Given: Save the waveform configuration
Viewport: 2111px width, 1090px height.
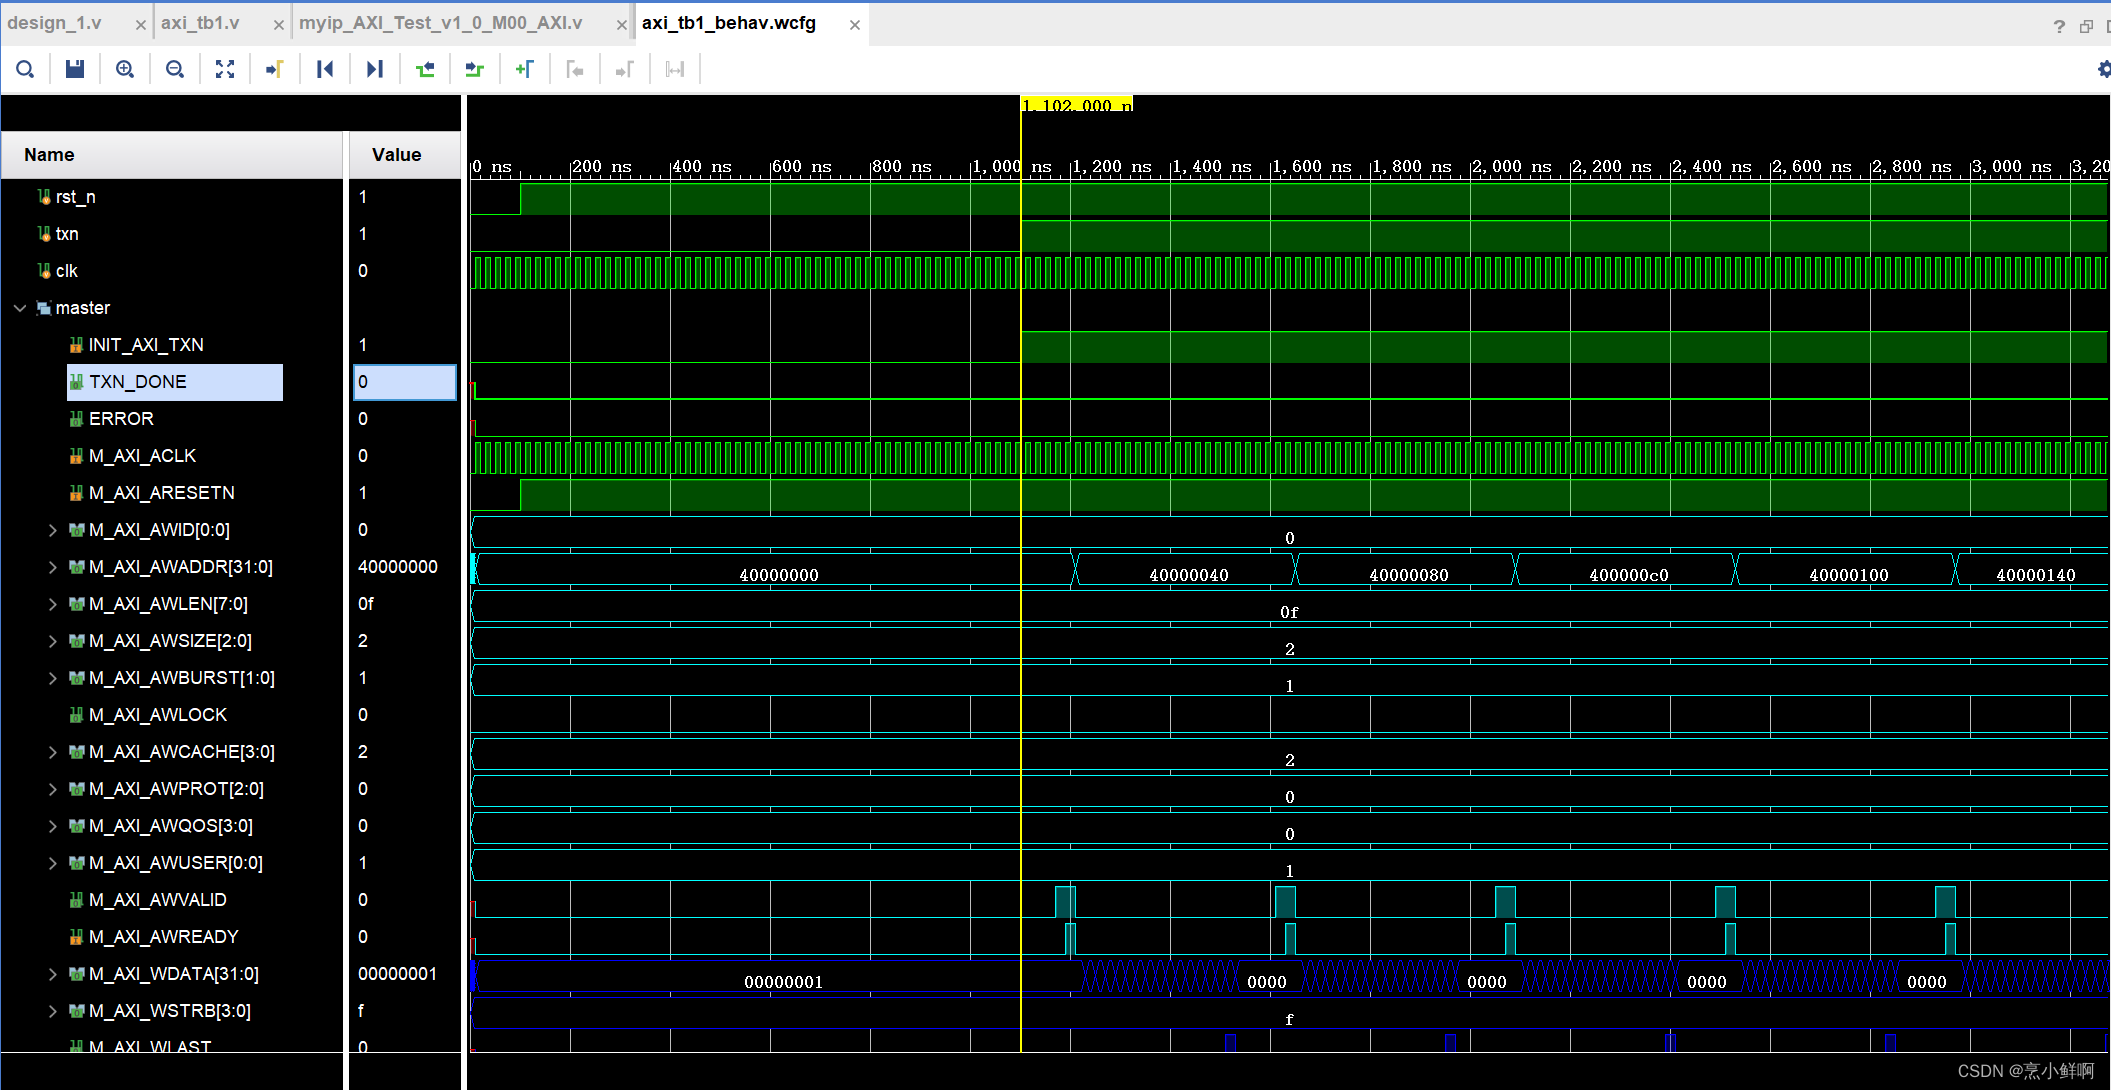Looking at the screenshot, I should coord(75,69).
